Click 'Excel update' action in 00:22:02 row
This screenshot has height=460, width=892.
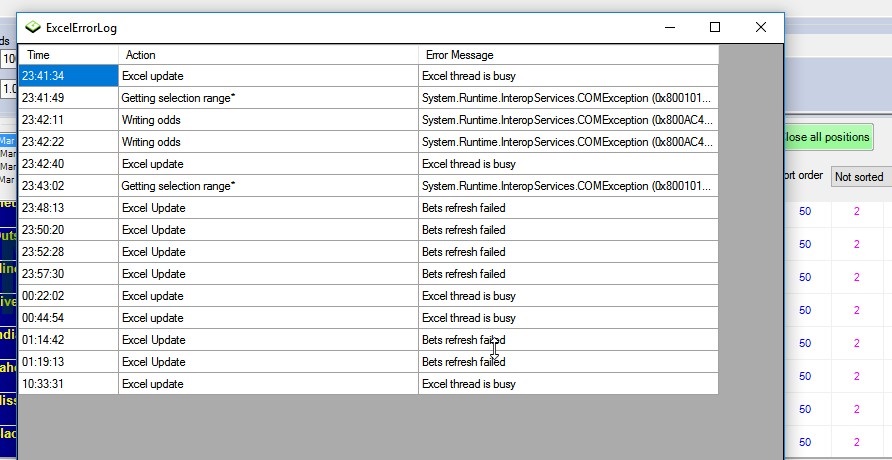tap(152, 296)
